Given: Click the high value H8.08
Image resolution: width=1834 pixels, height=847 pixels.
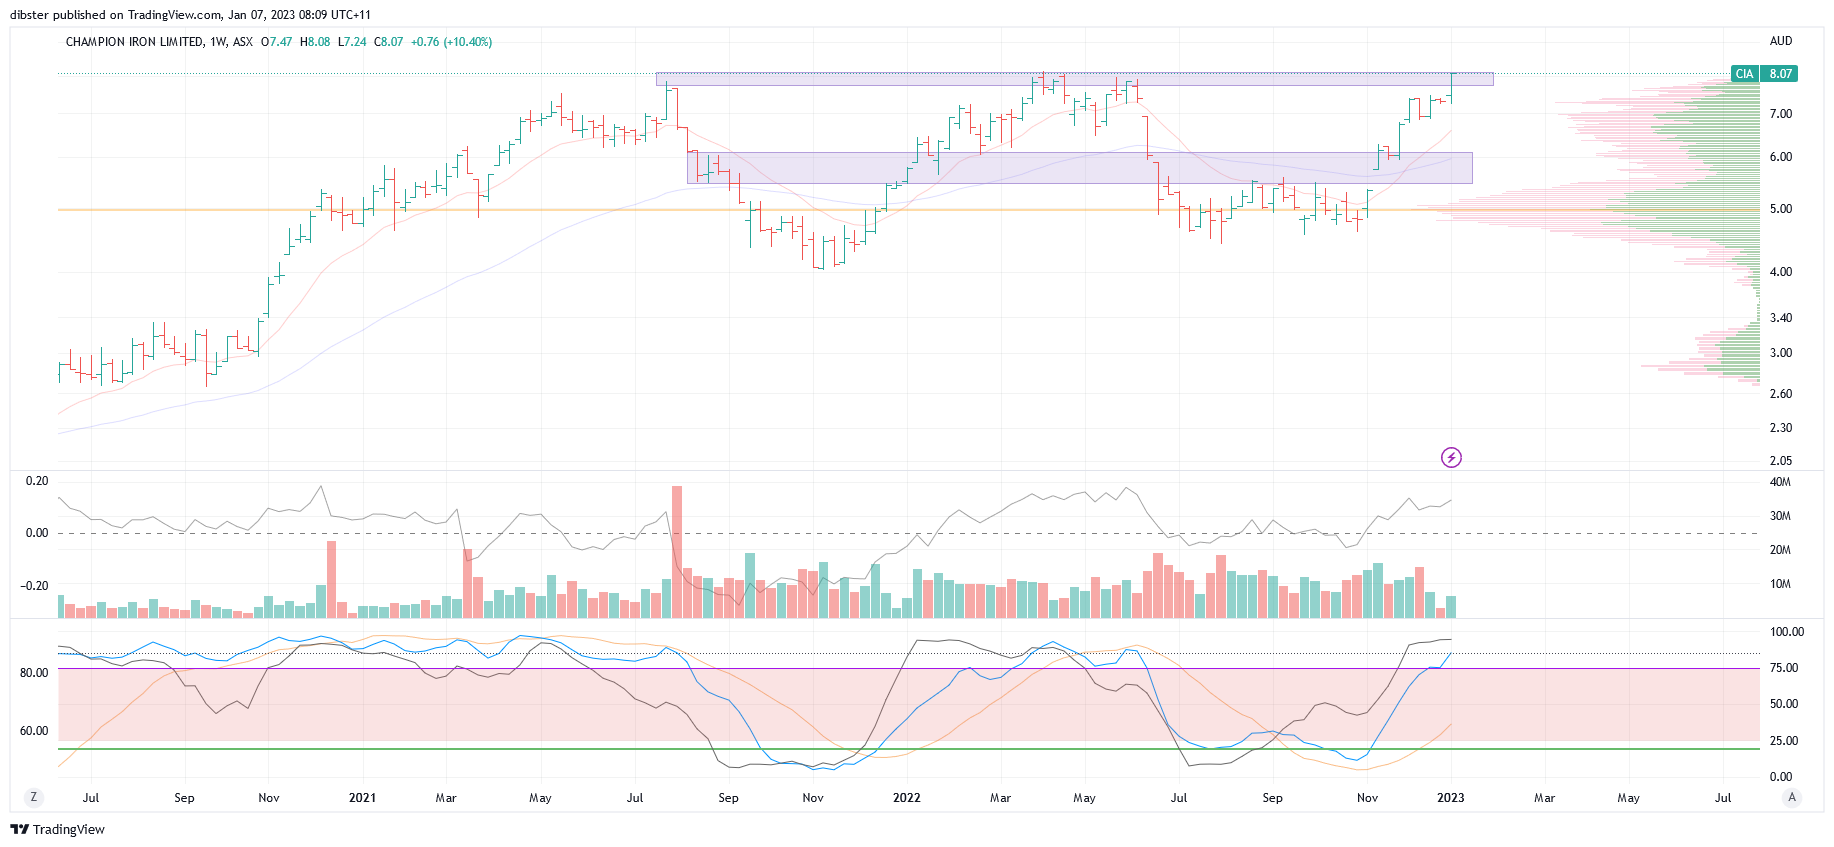Looking at the screenshot, I should click(x=315, y=42).
